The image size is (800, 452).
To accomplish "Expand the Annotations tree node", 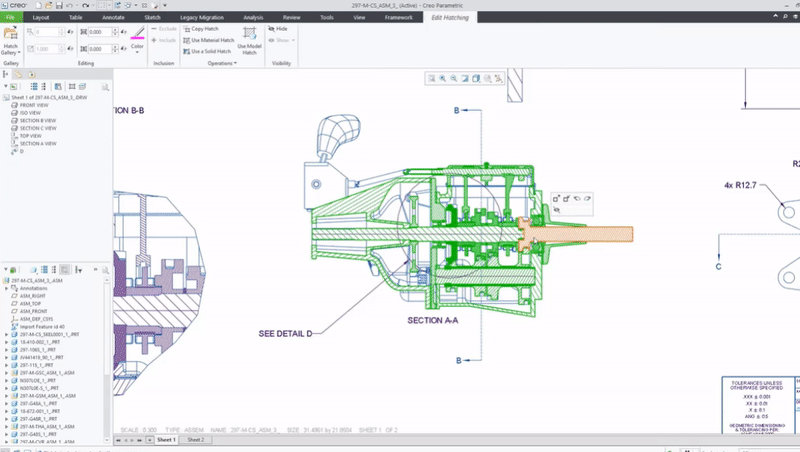I will coord(5,290).
